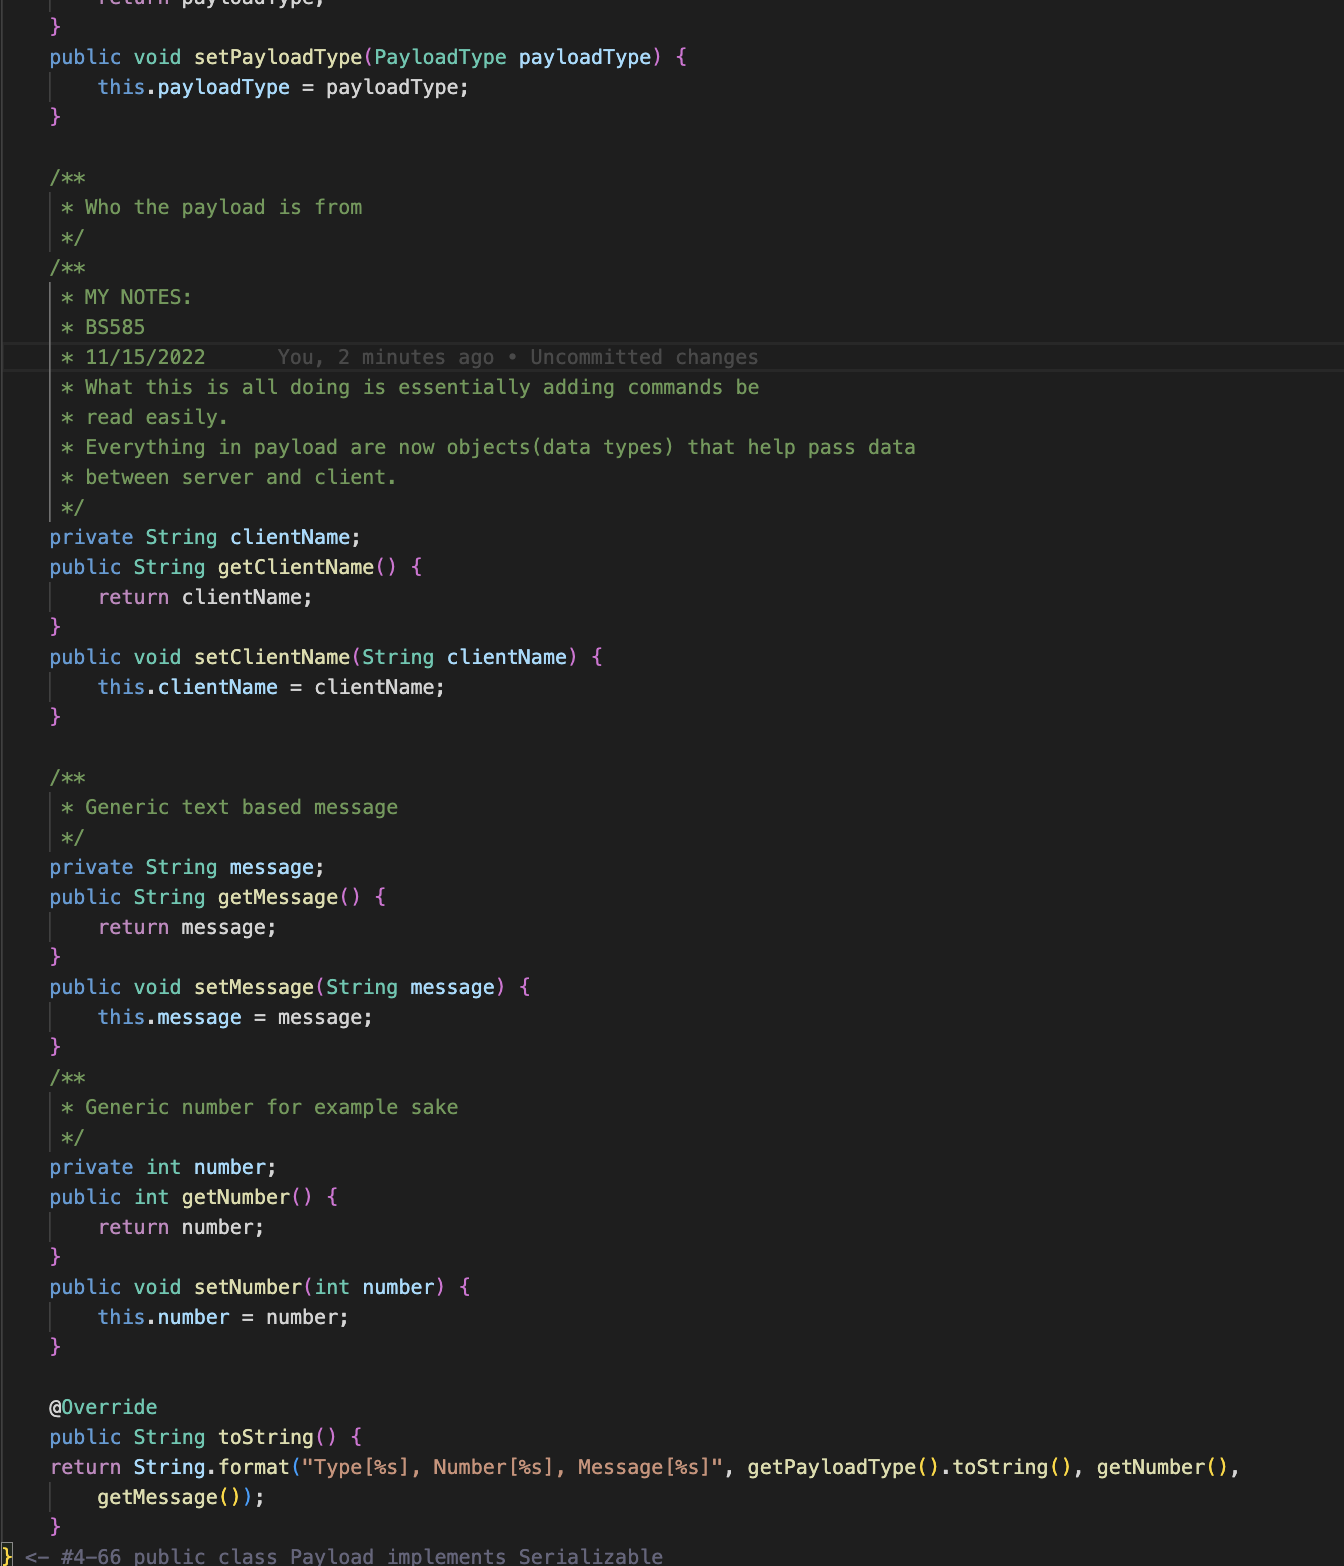Click the 'this.clientName = clientName;' assignment
Screen dimensions: 1344x1566
click(271, 687)
